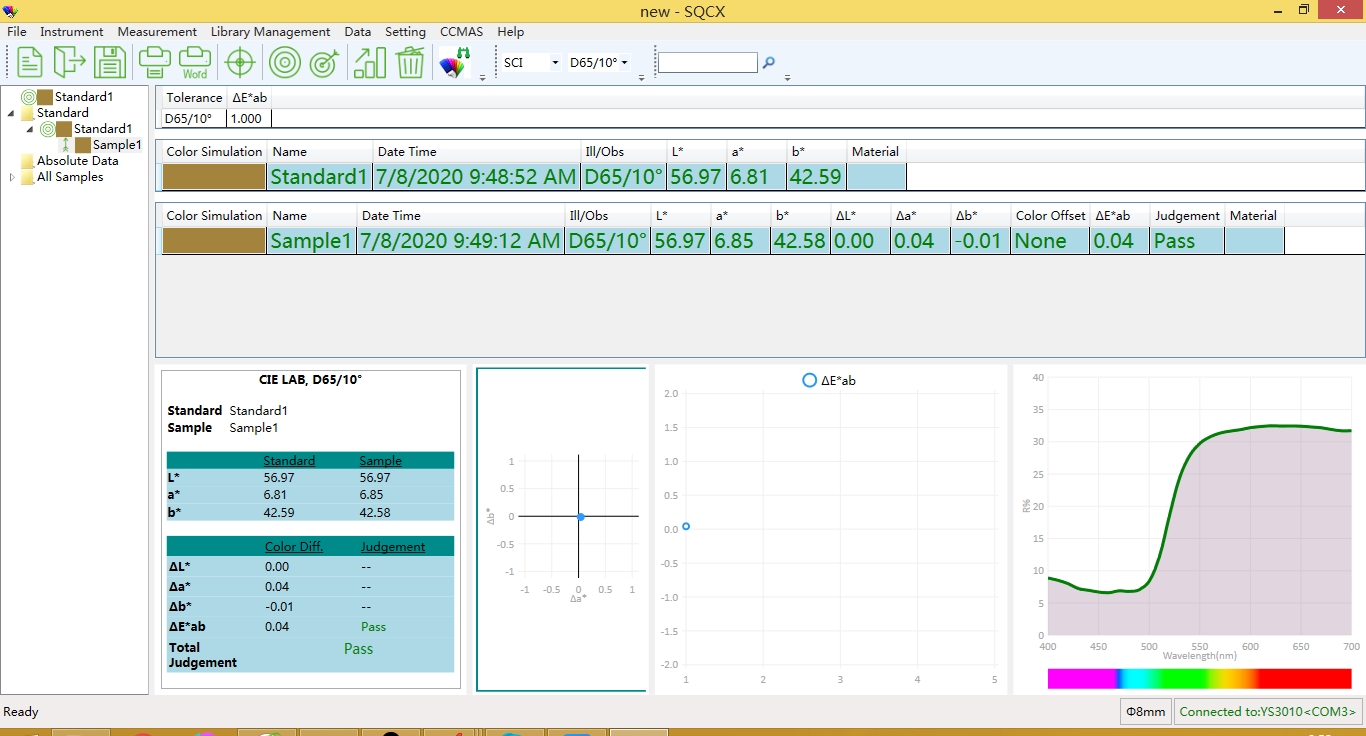Toggle the ΔE*ab legend marker in chart
Viewport: 1366px width, 736px height.
pyautogui.click(x=809, y=381)
